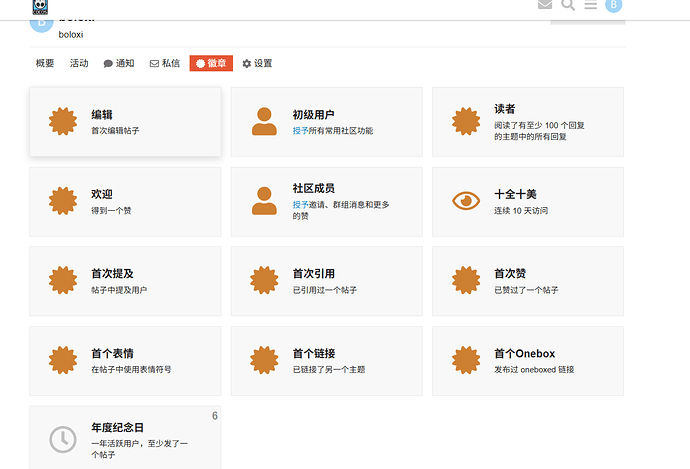Open the 首次赞 badge title
Screen dimensions: 690x469
tap(510, 274)
